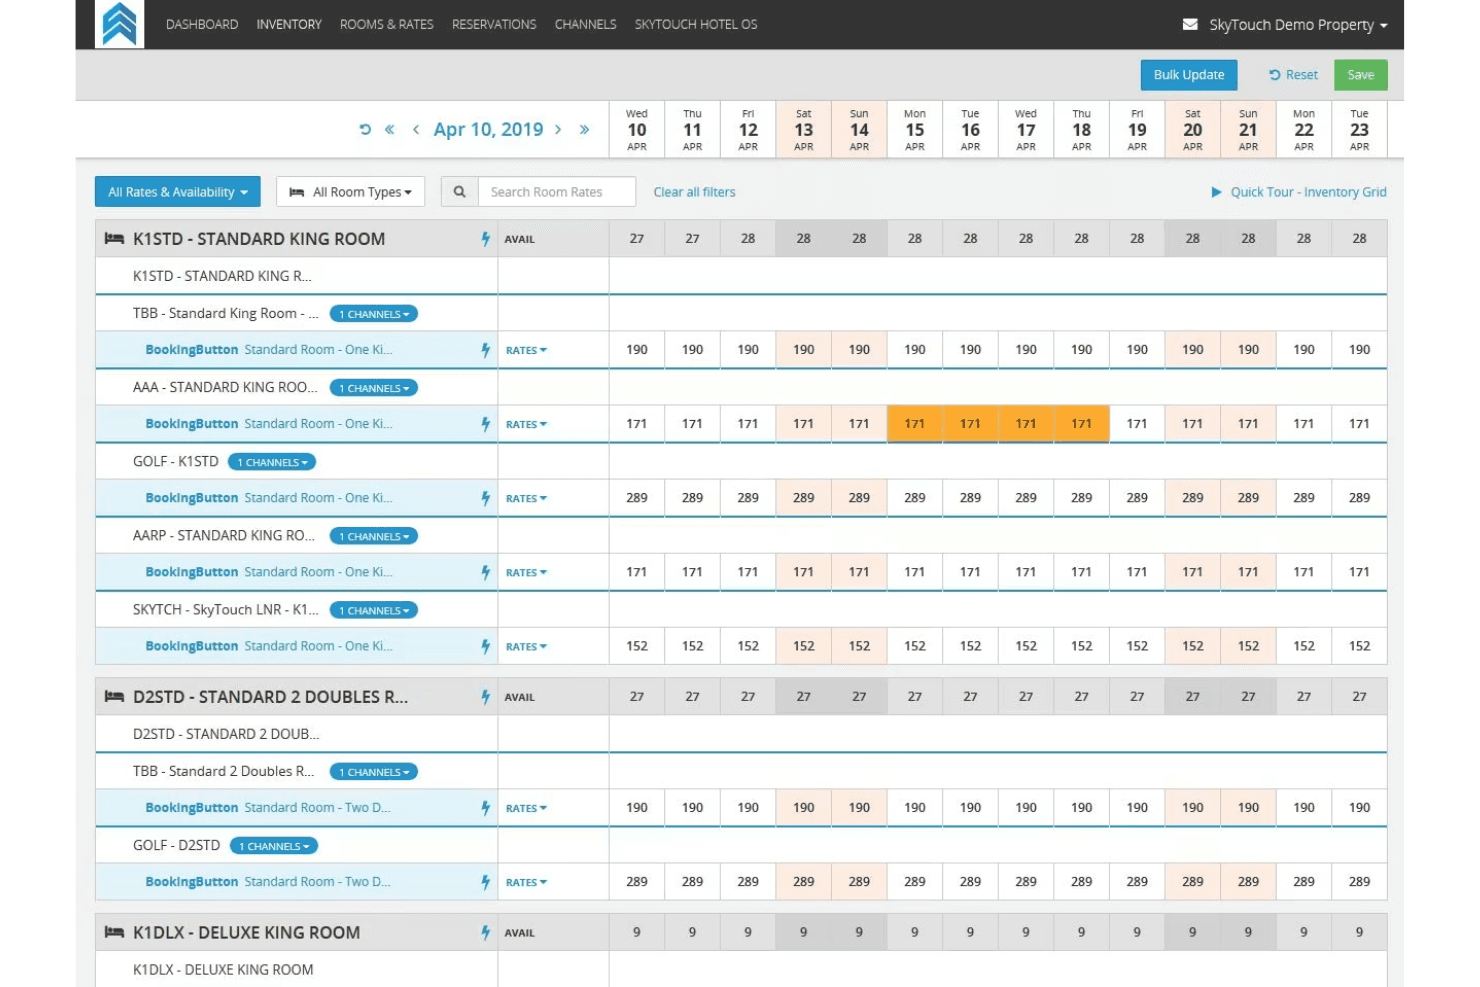
Task: Expand 1 Channels for TBB Standard King
Action: (x=374, y=314)
